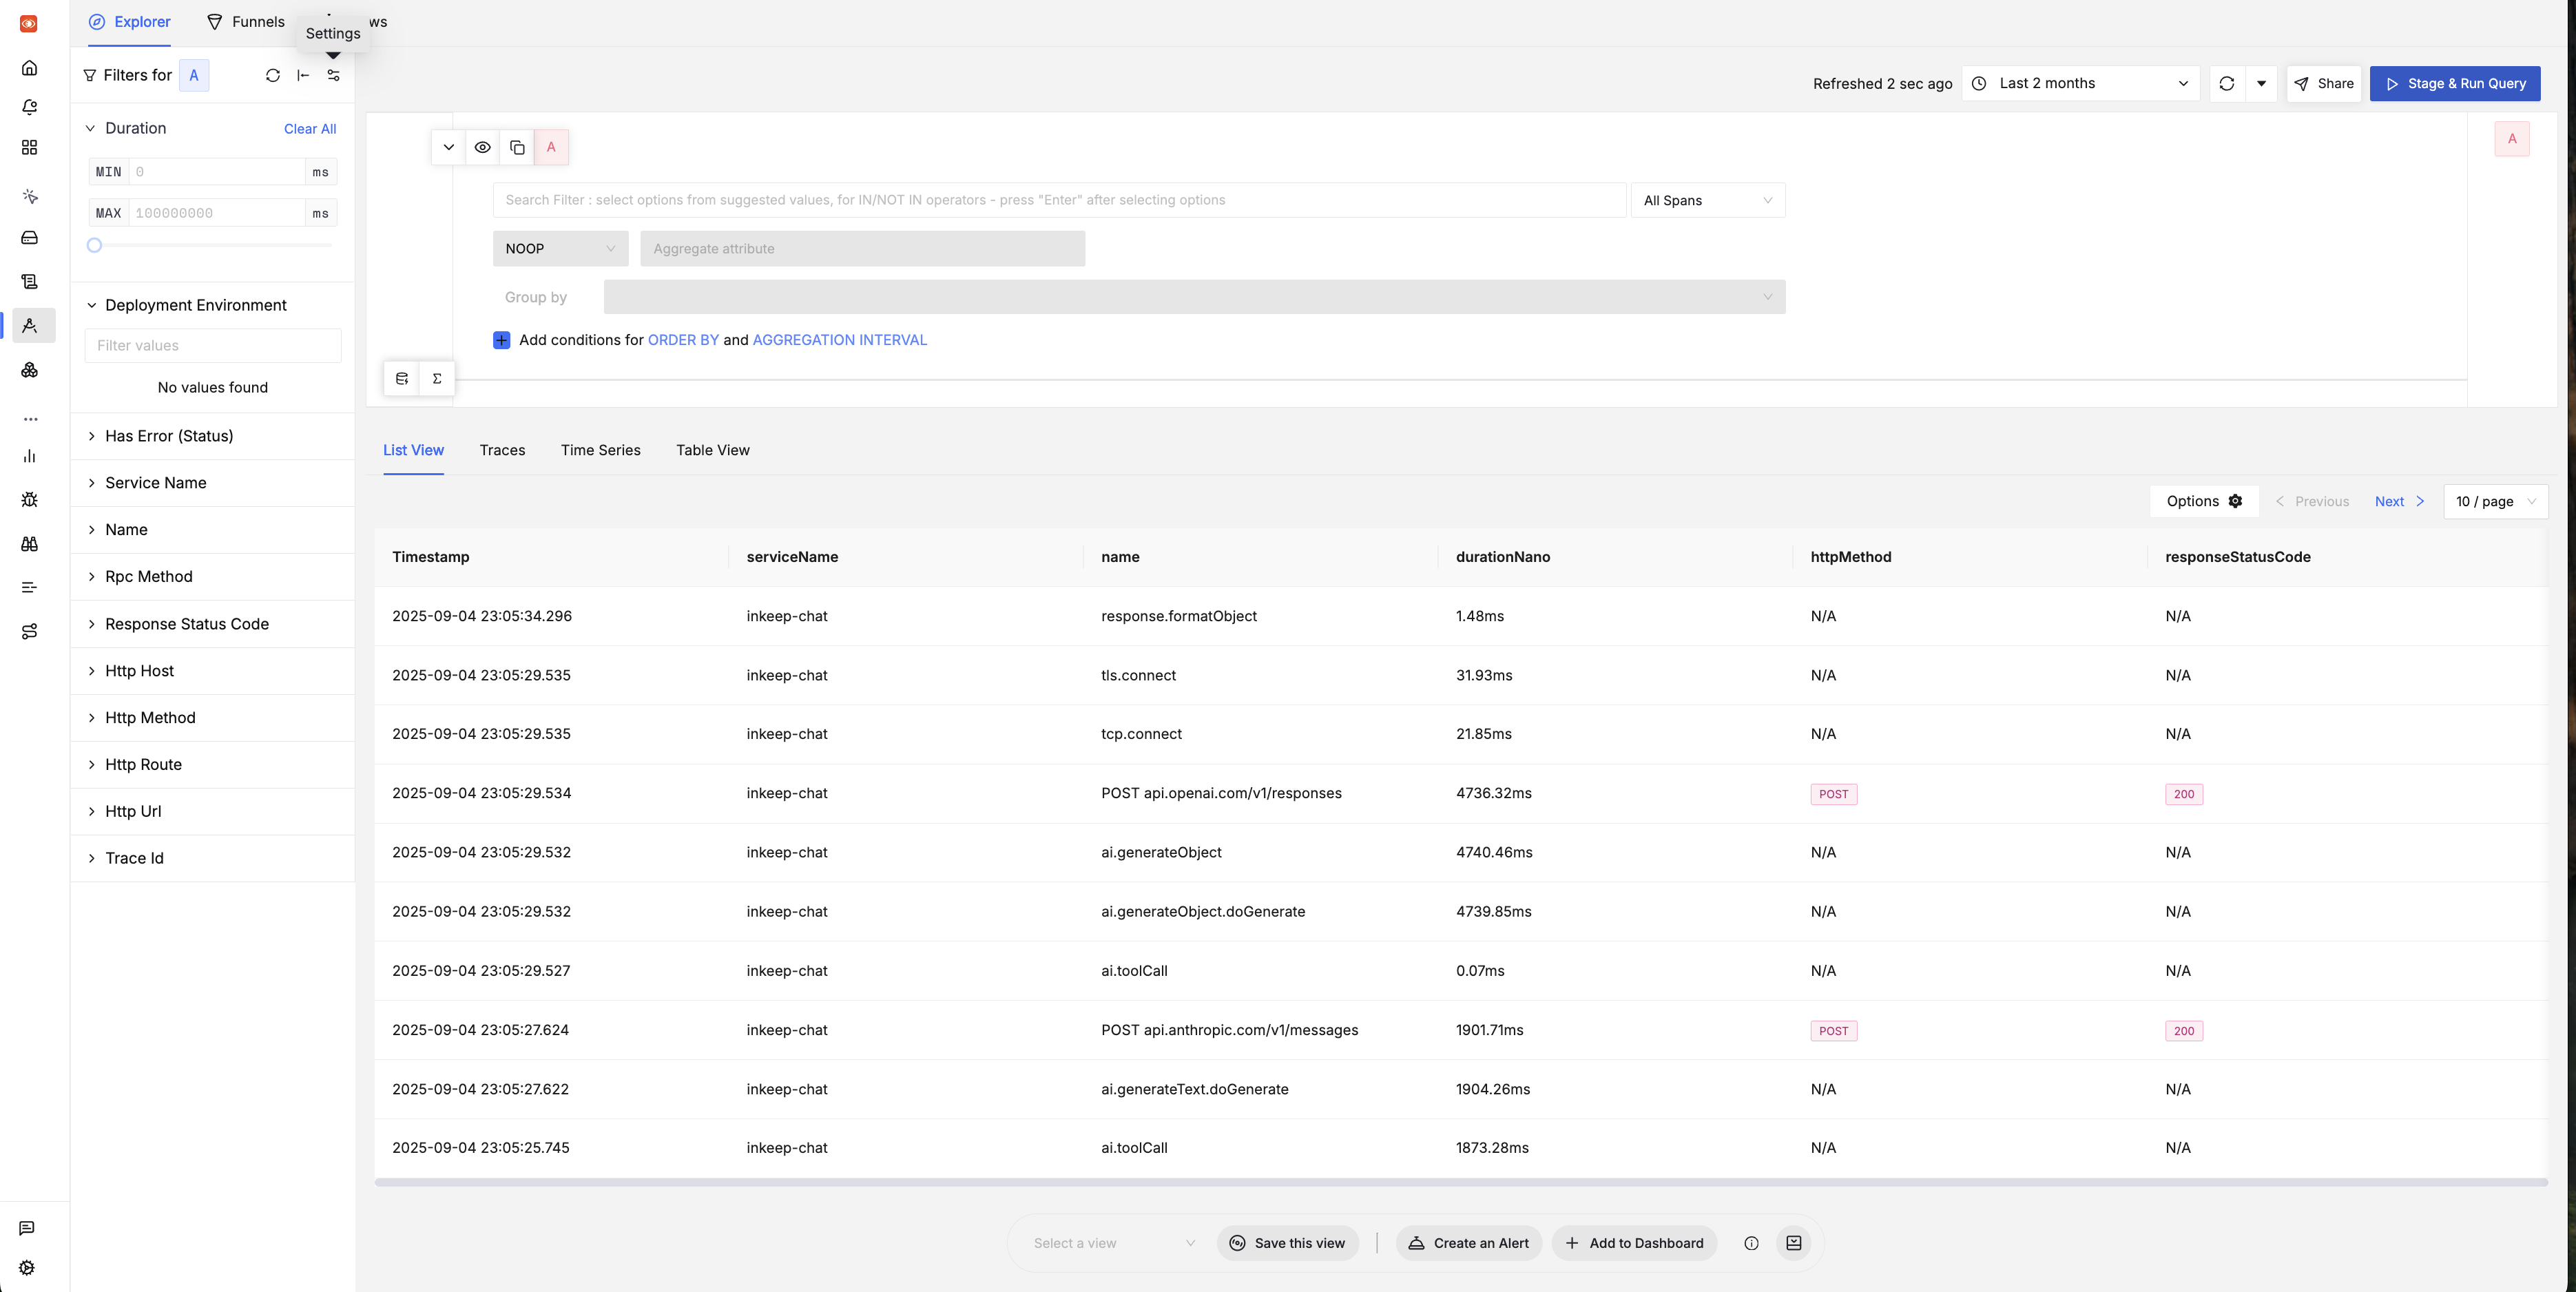
Task: Open the Exceptions bug icon in sidebar
Action: point(29,499)
